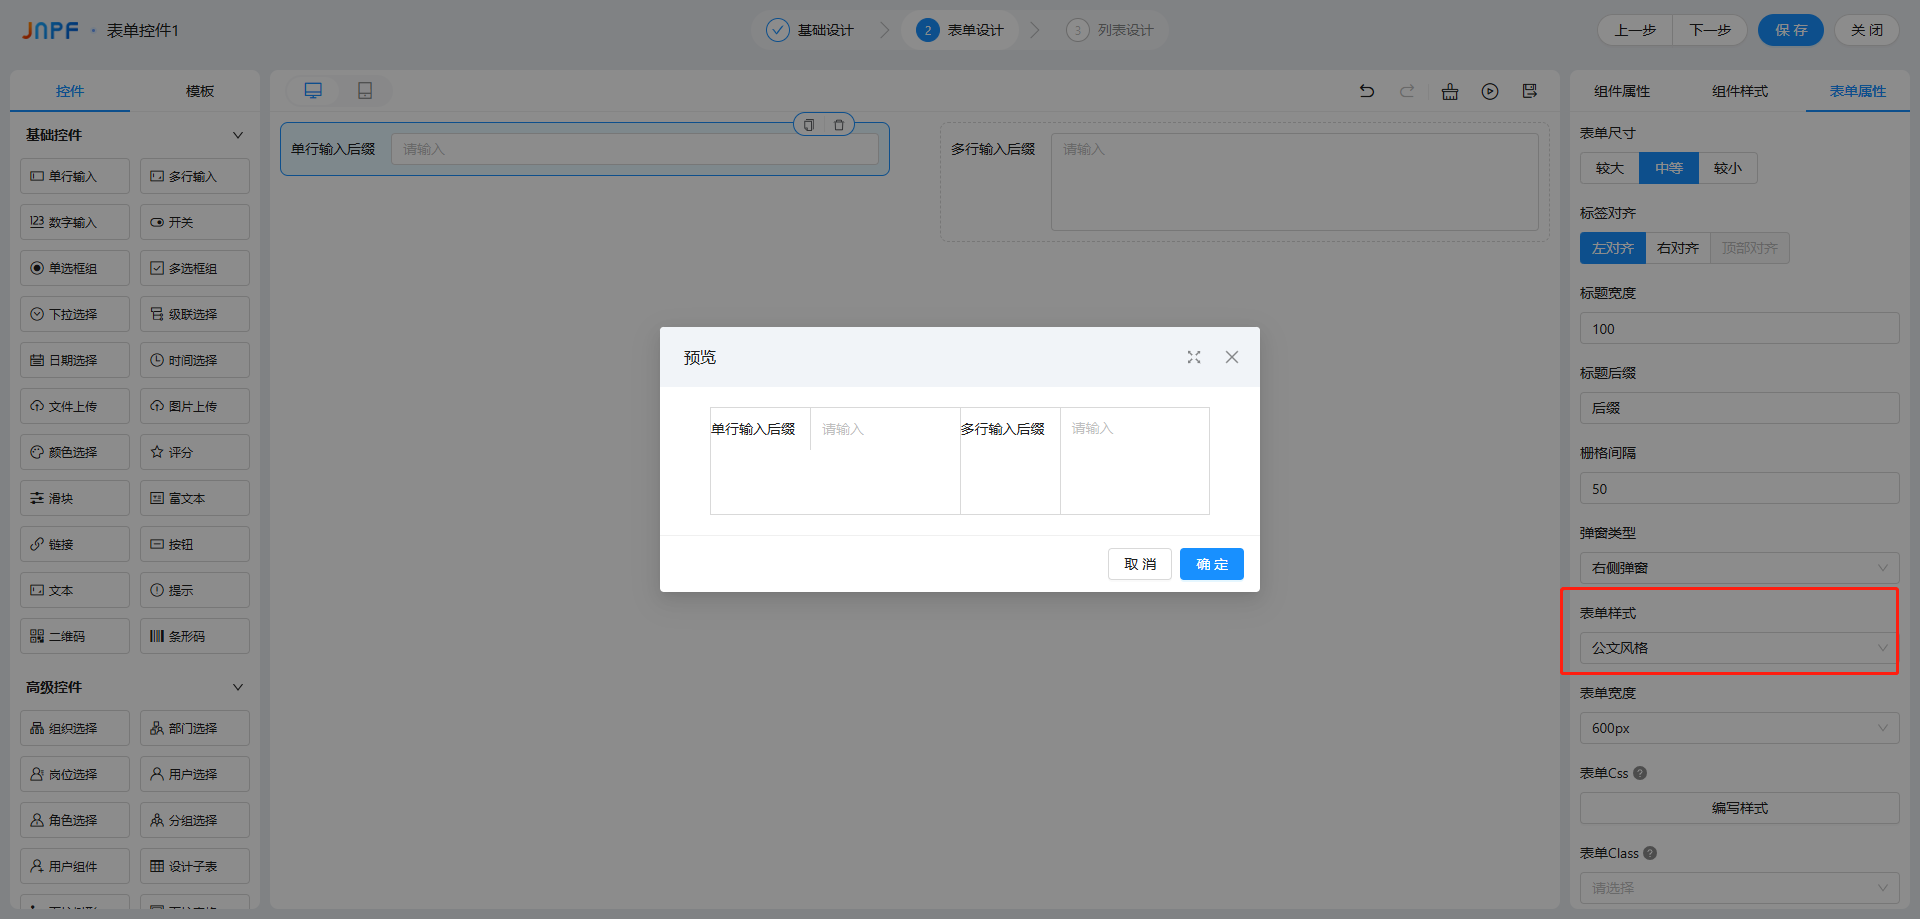Switch to the 模板 tab
The width and height of the screenshot is (1920, 919).
point(200,91)
